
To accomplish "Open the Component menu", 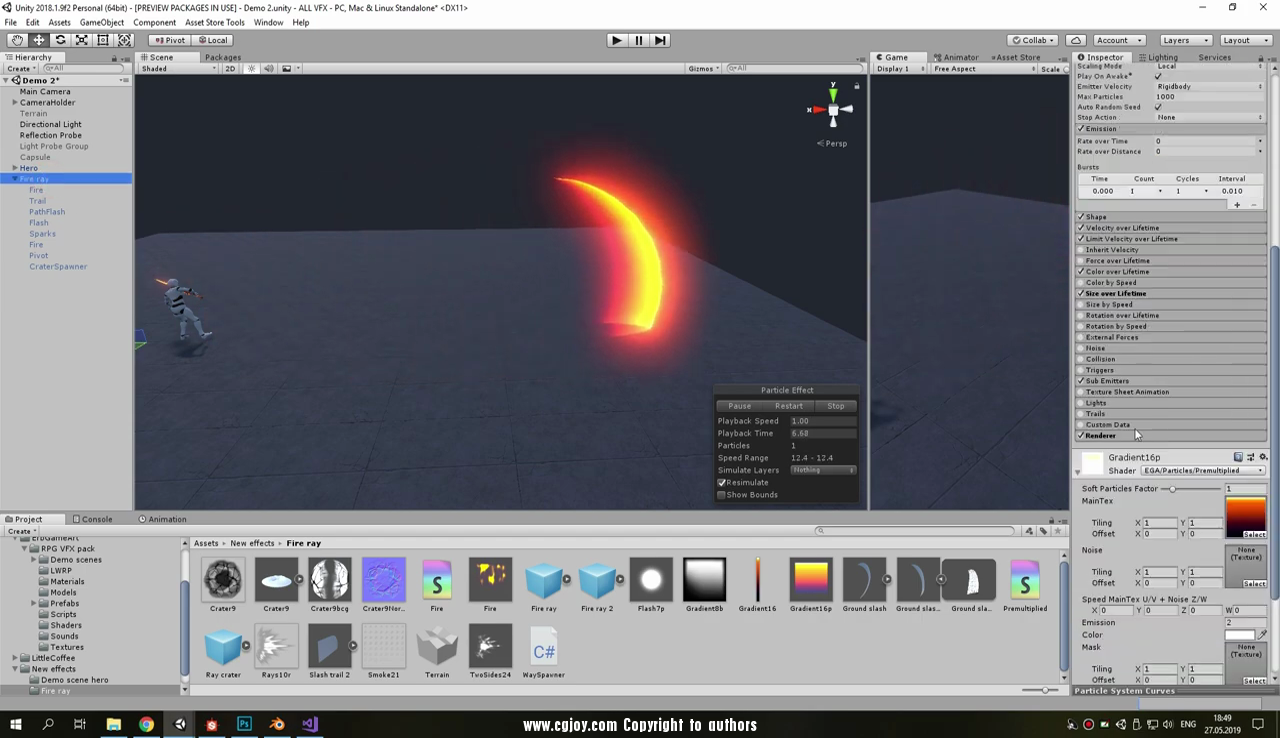I will [x=154, y=22].
